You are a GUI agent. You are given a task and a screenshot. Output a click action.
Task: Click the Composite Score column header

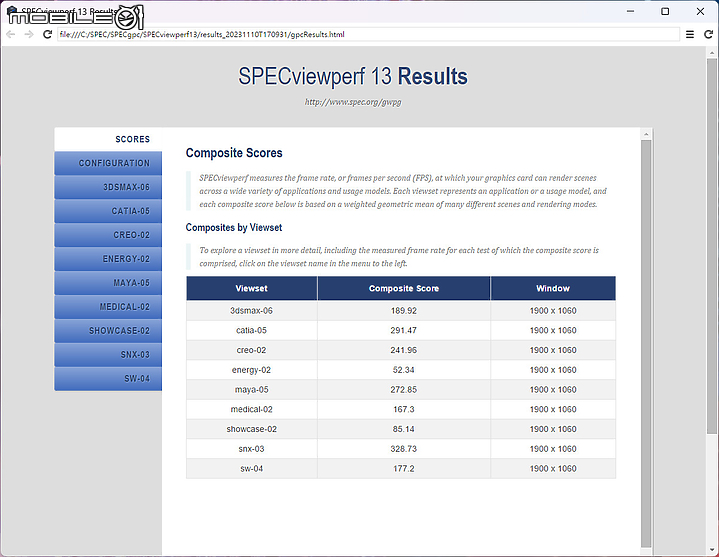click(x=404, y=288)
